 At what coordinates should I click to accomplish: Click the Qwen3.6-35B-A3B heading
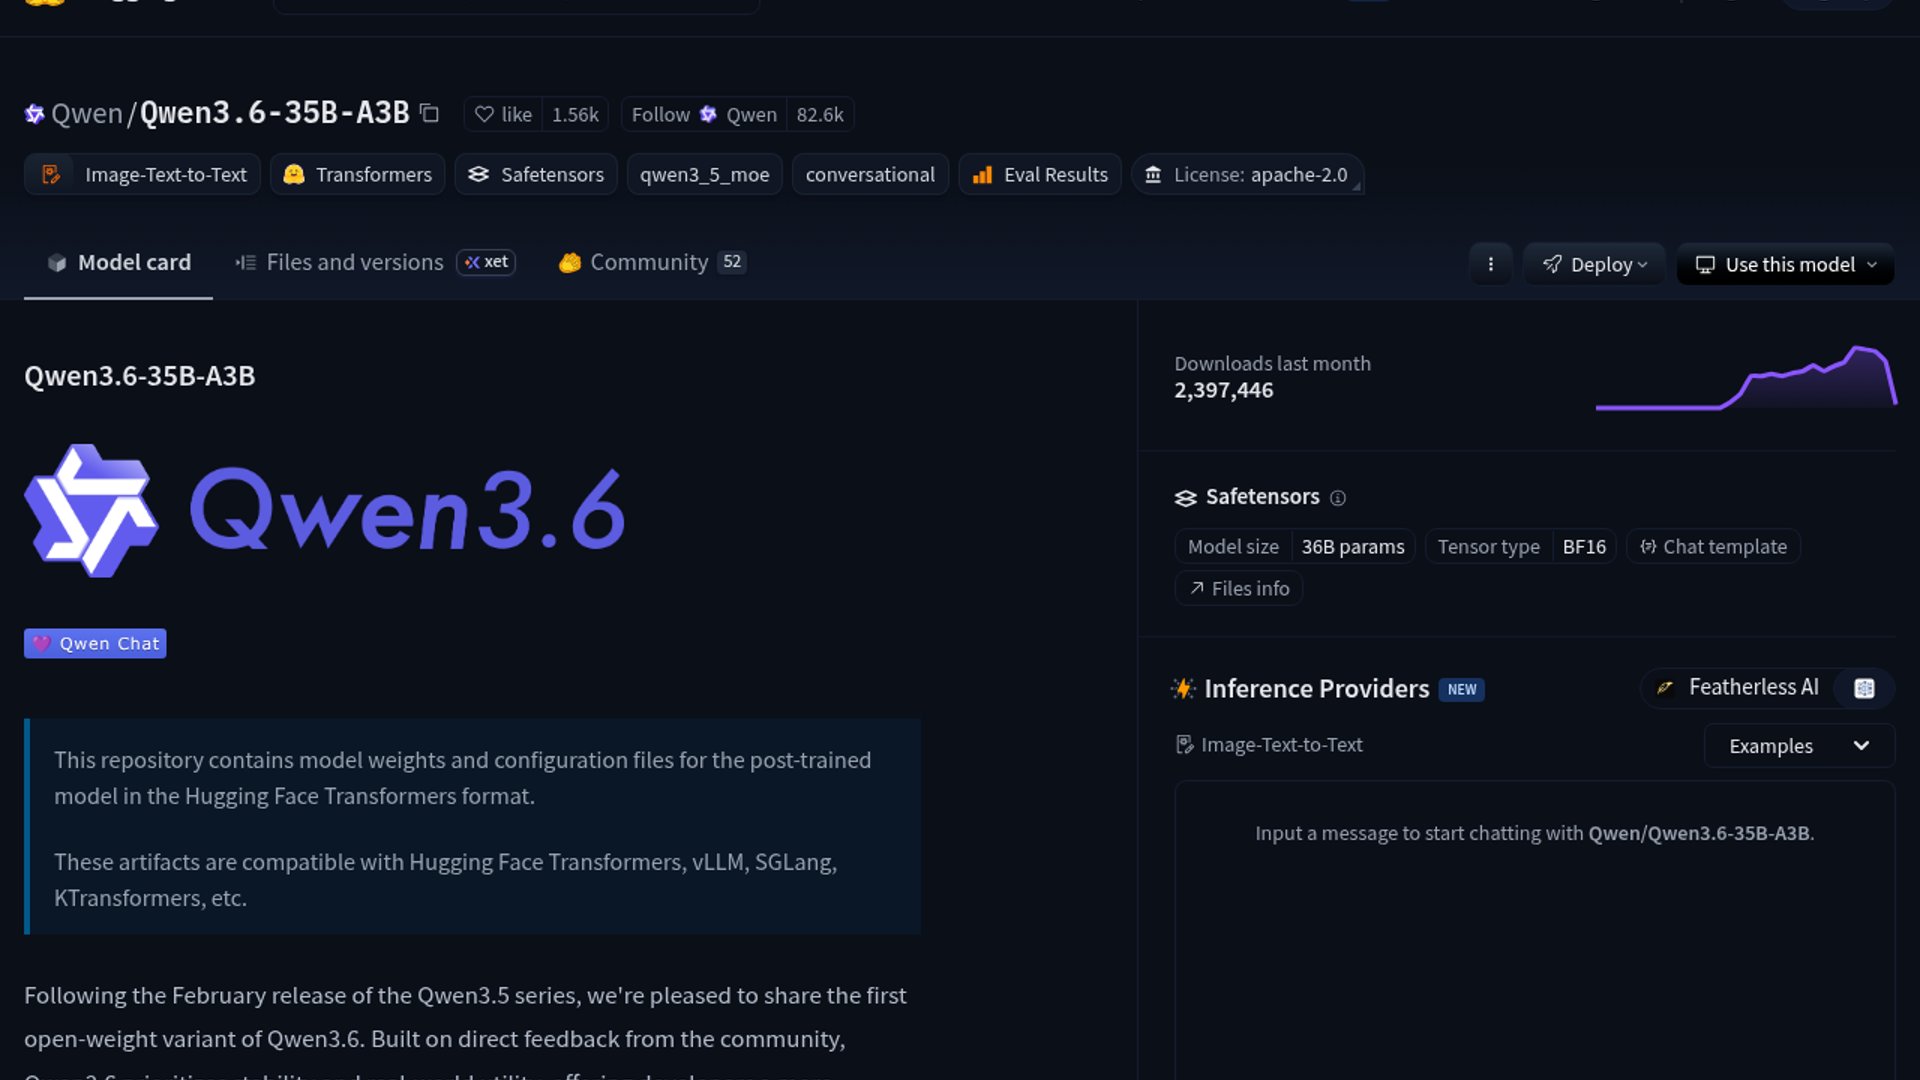click(x=139, y=375)
